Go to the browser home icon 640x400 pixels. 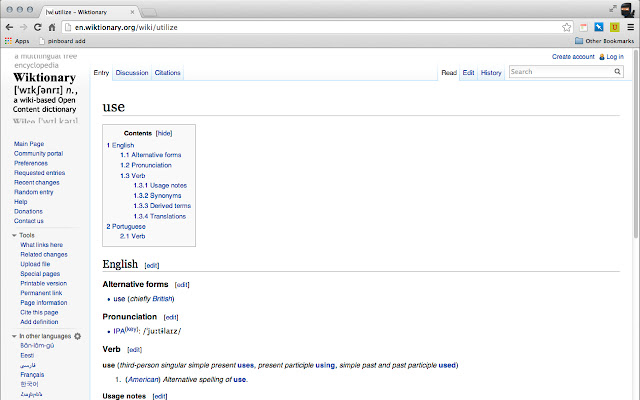click(x=52, y=27)
